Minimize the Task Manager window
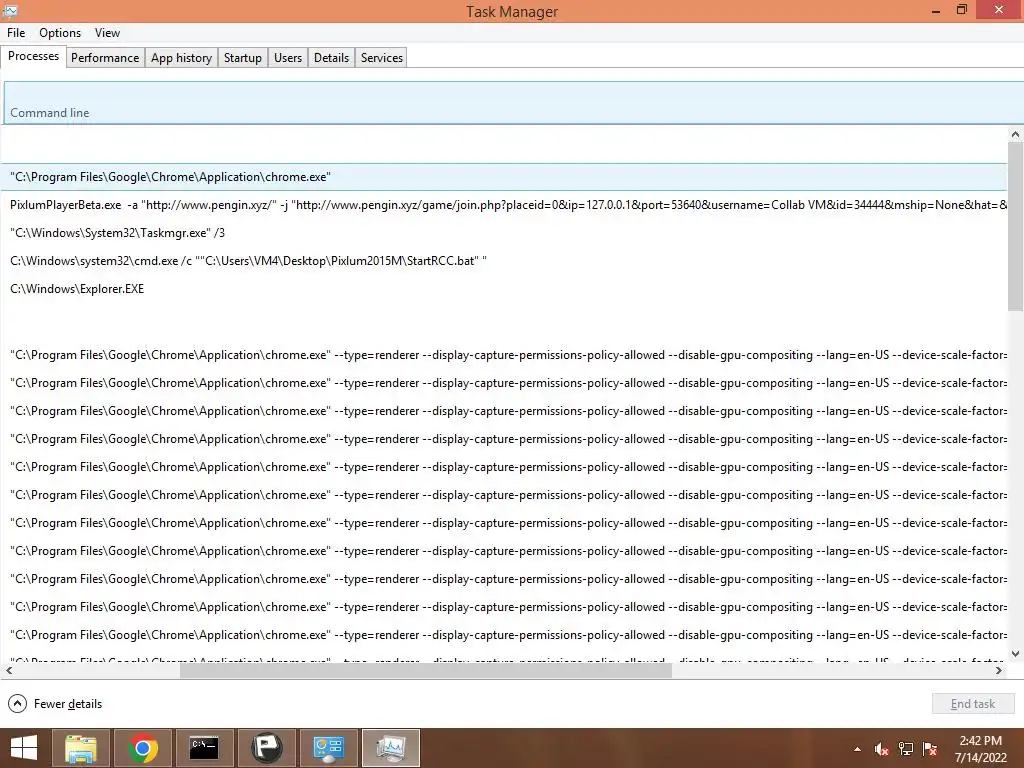1024x768 pixels. point(936,10)
